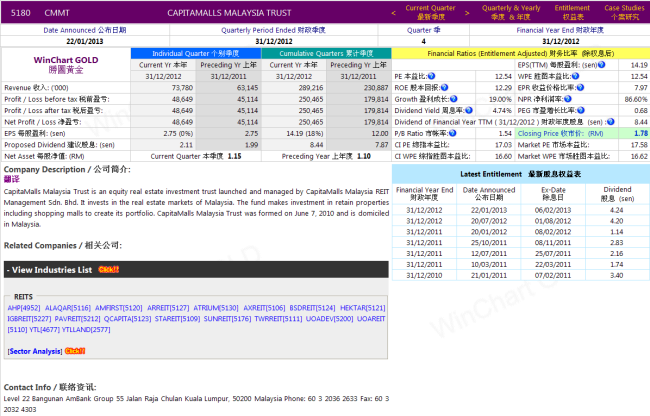Screen dimensions: 650x416
Task: Click the EPR help icon
Action: tap(580, 87)
